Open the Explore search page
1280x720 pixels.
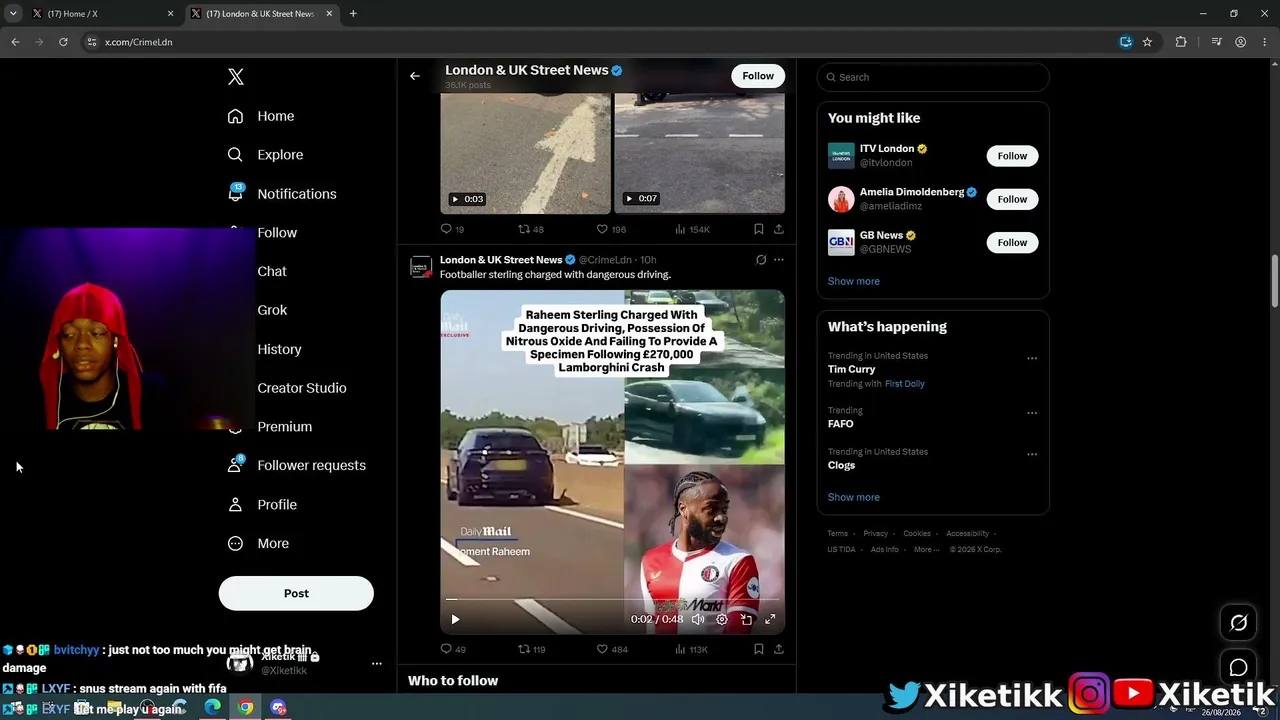[x=265, y=155]
